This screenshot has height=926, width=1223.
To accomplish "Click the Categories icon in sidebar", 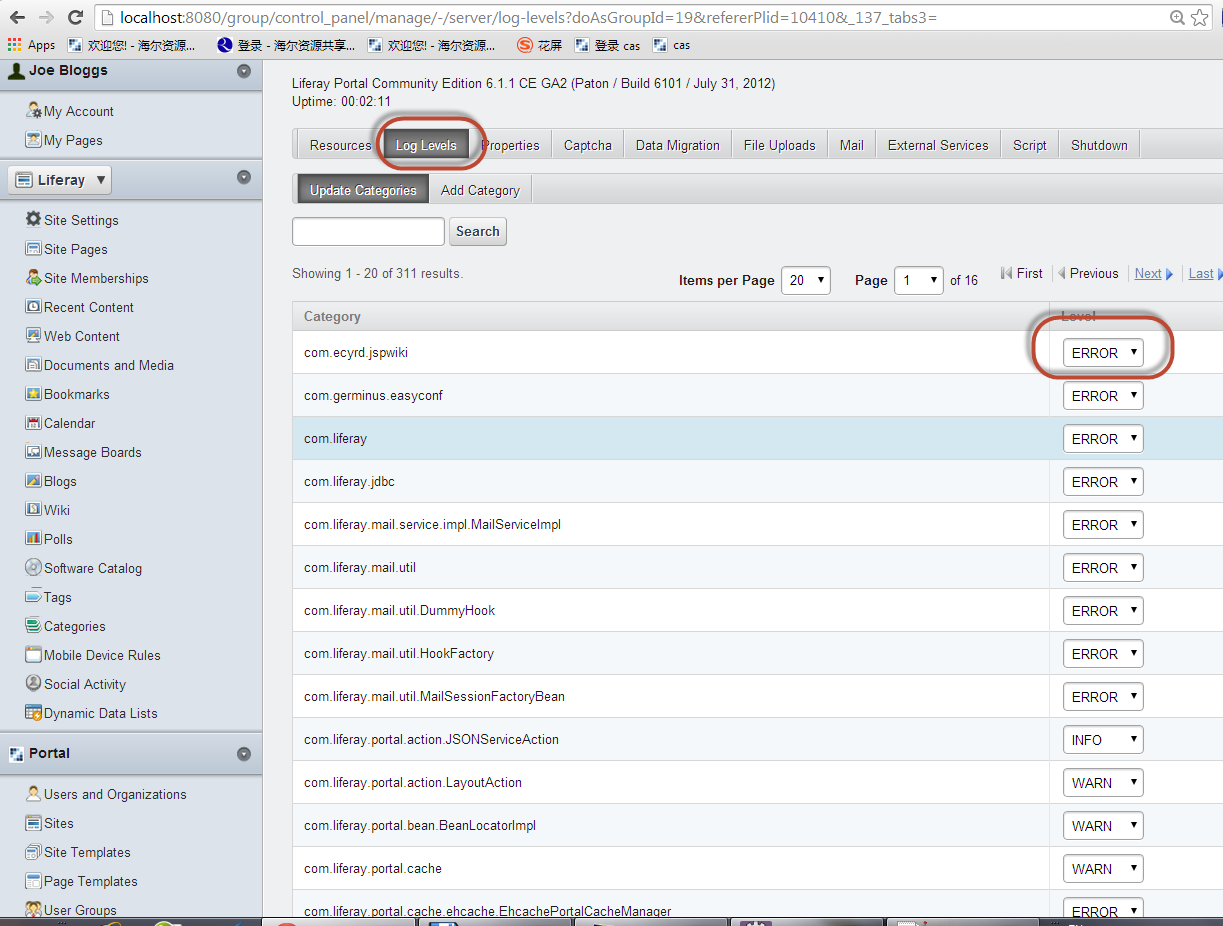I will 34,626.
